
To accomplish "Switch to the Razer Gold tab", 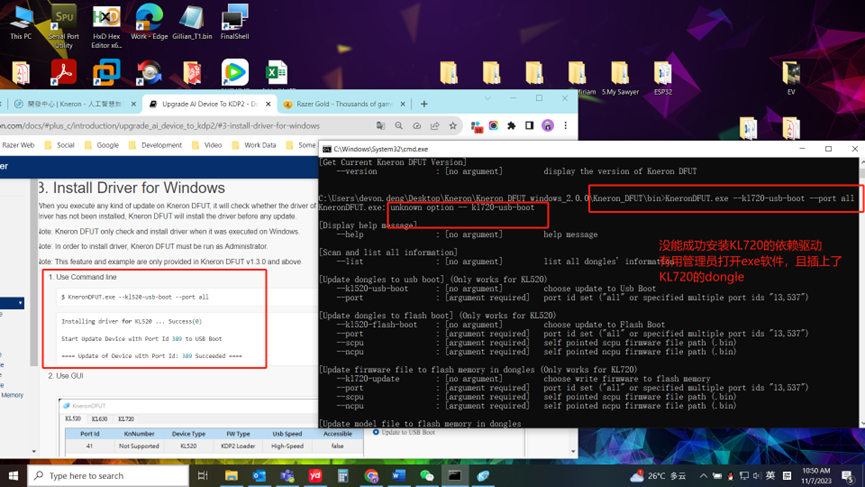I will (344, 104).
